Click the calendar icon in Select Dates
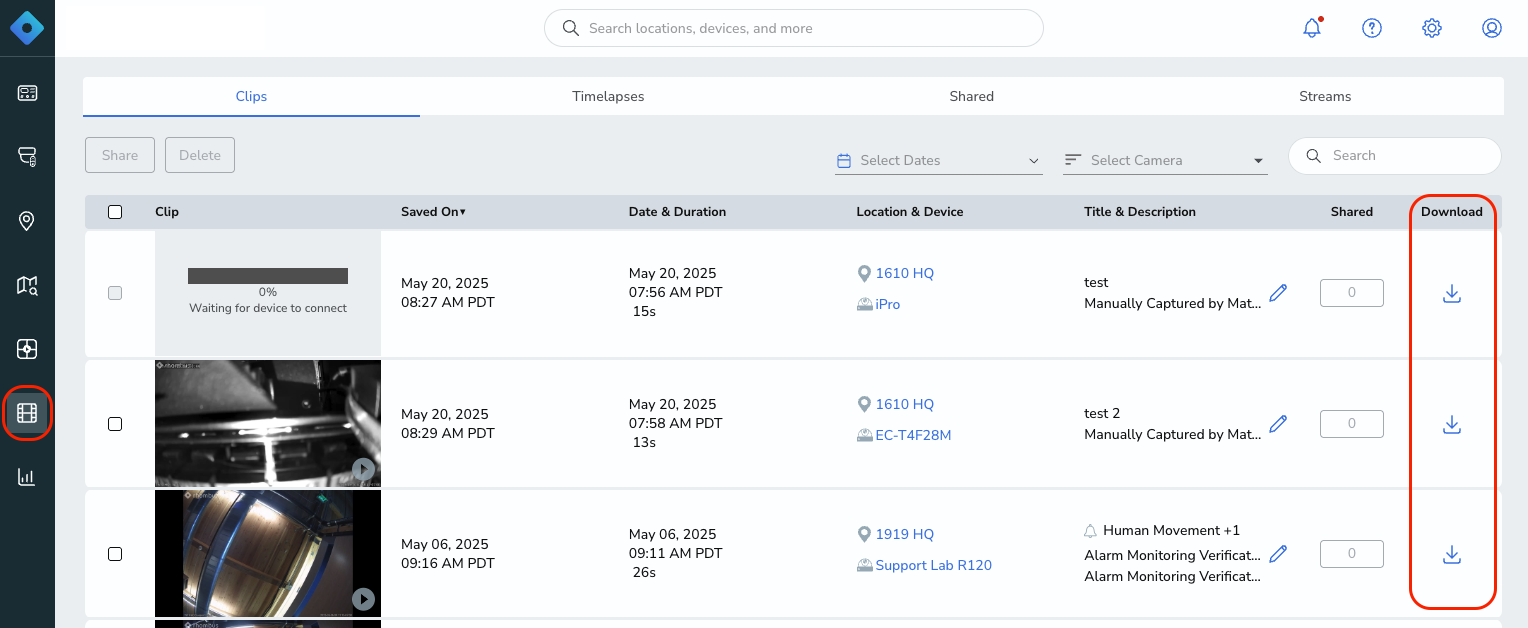Screen dimensions: 1528x628 [844, 160]
